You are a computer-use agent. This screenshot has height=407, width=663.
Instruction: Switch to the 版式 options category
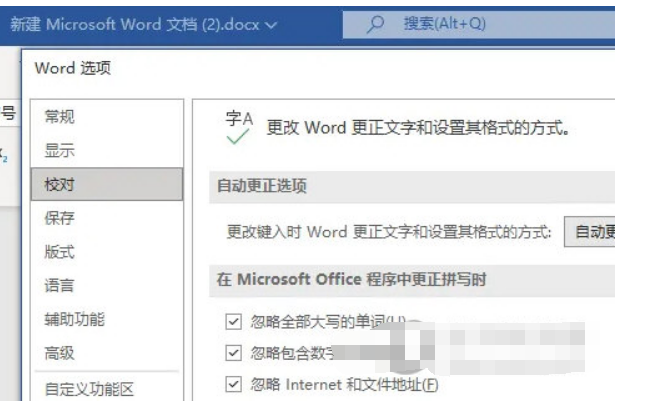(107, 252)
